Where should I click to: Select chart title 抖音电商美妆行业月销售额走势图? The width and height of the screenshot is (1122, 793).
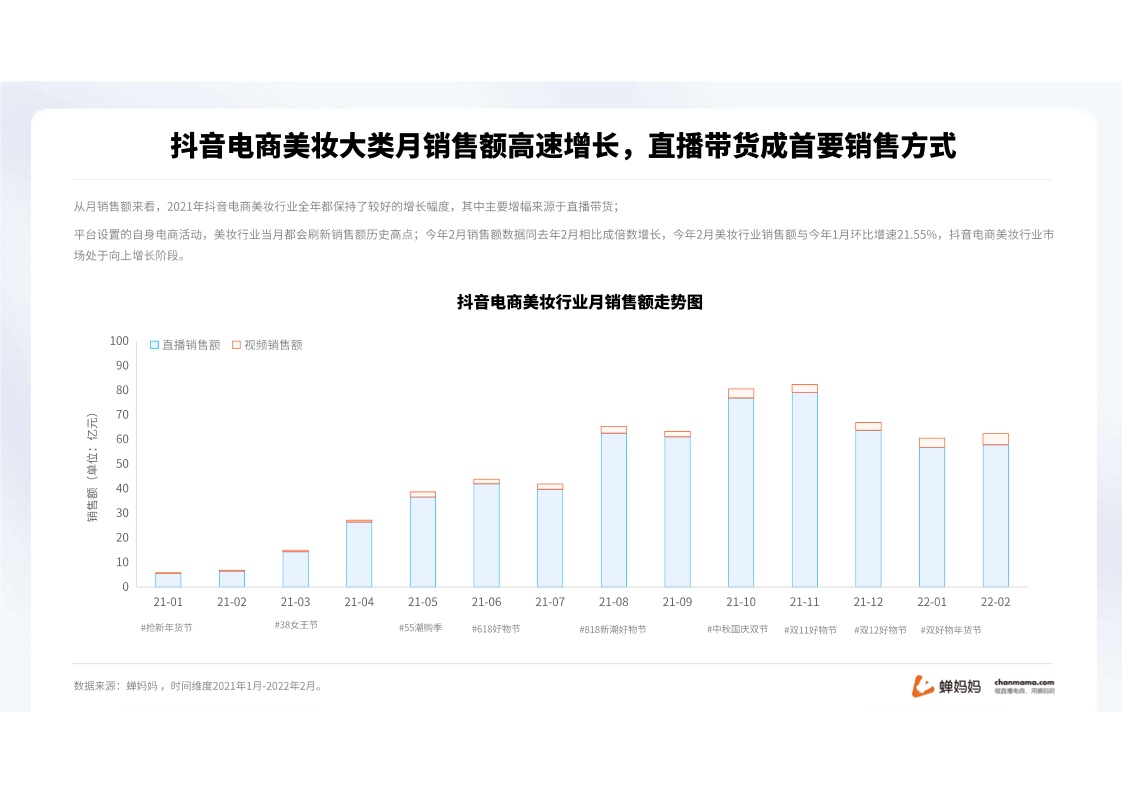(x=580, y=302)
